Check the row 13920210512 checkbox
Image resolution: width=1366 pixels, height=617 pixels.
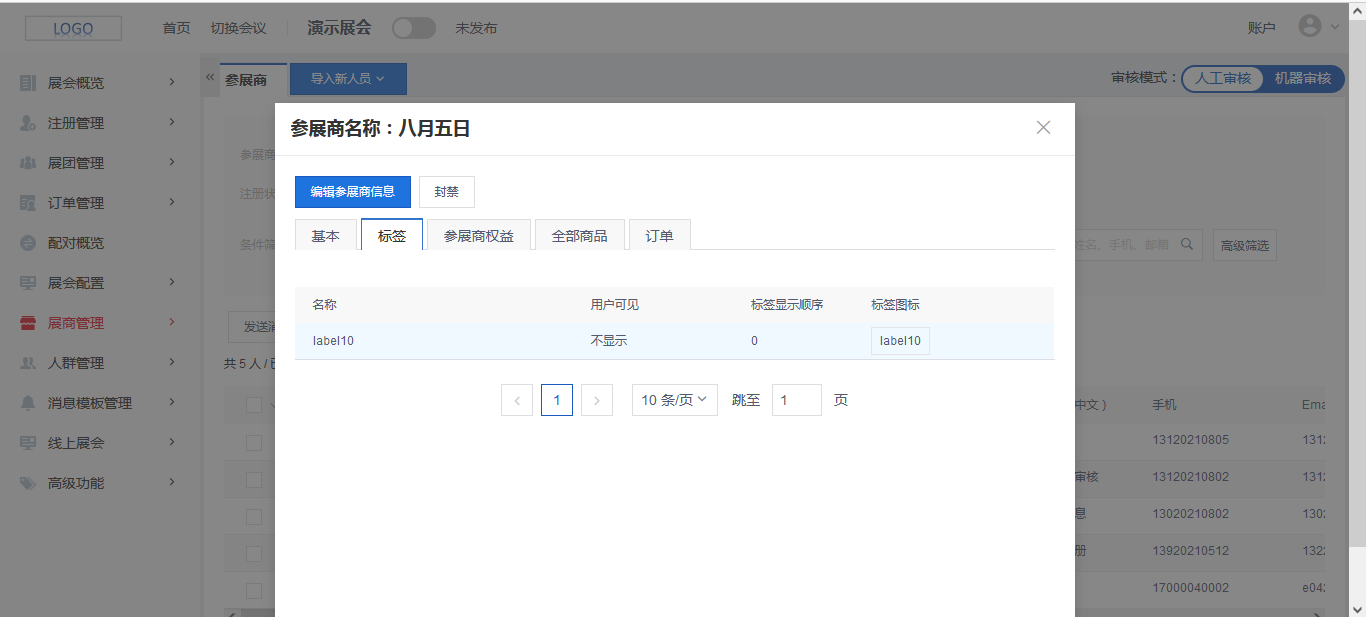[x=254, y=554]
